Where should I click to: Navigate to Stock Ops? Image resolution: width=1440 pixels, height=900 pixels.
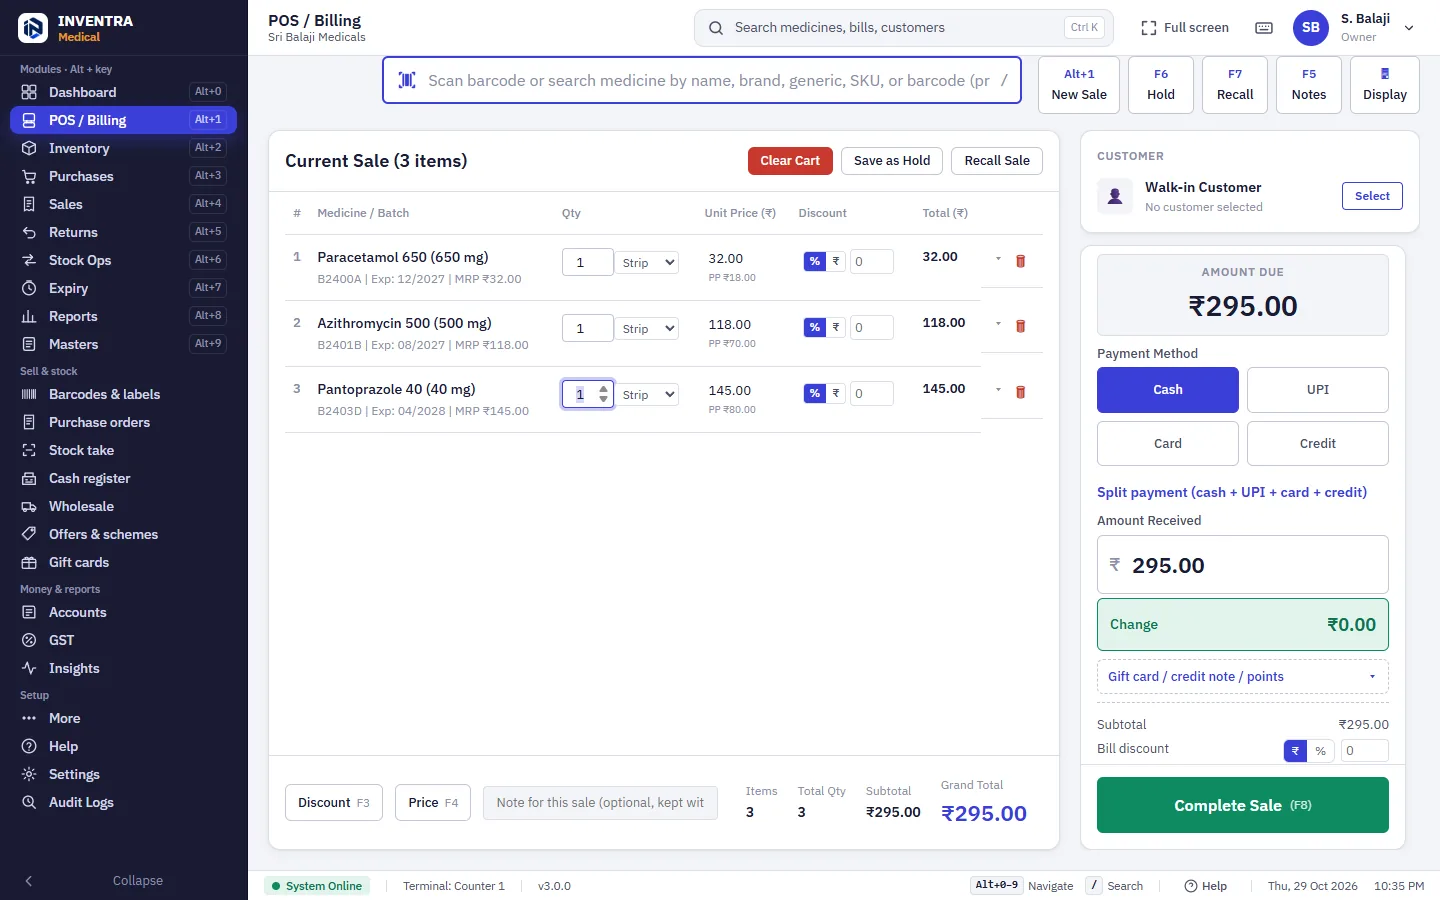click(x=124, y=260)
